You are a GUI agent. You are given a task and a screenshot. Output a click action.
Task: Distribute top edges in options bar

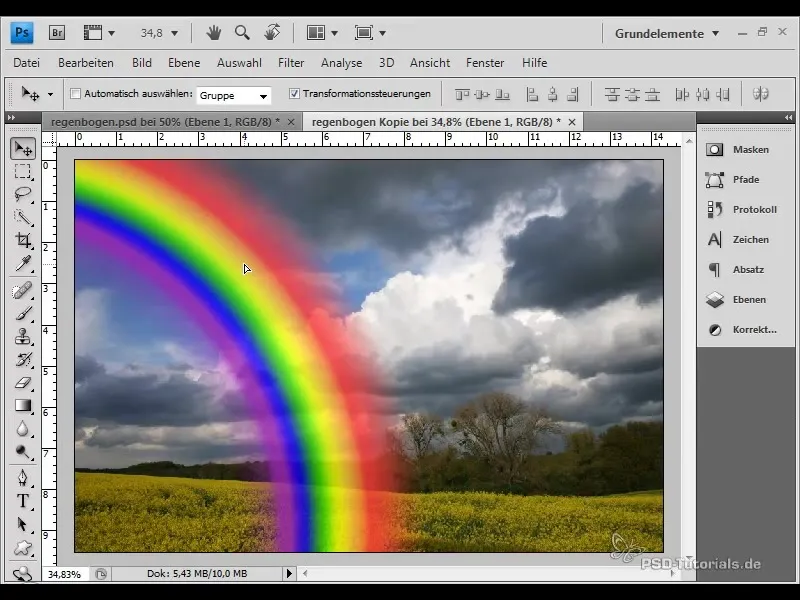coord(612,94)
